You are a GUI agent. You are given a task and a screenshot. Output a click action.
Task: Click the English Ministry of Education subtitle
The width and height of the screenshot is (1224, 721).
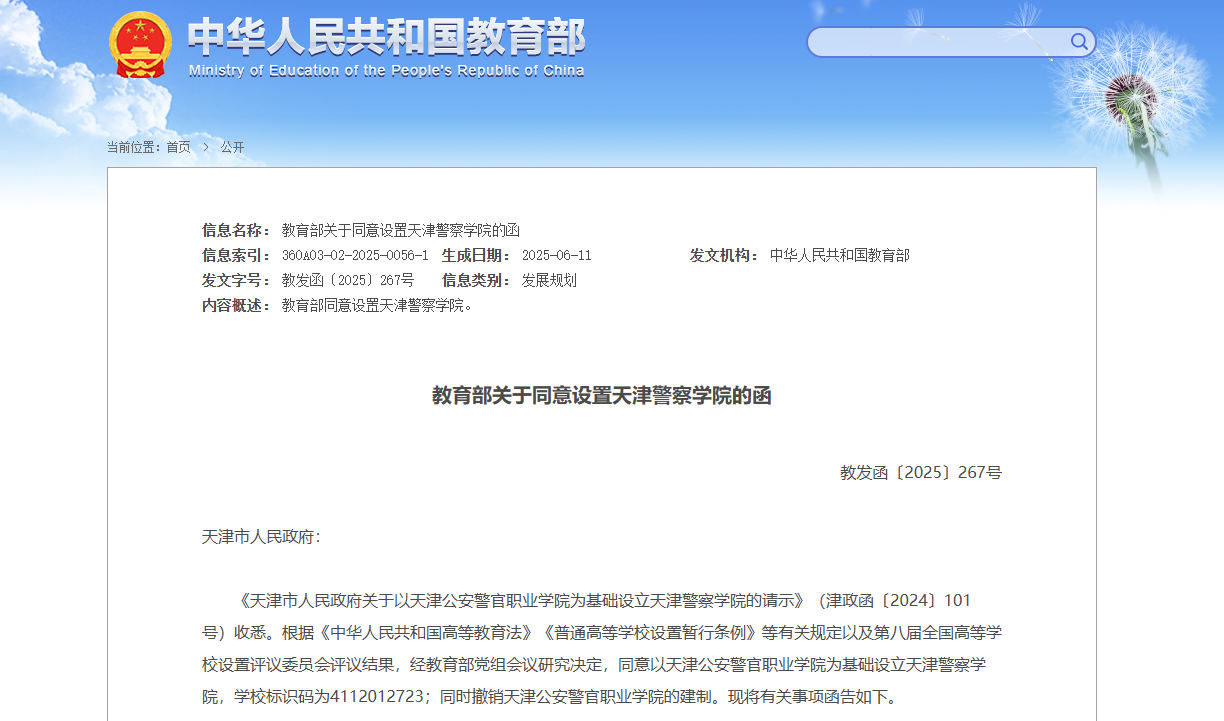point(386,71)
